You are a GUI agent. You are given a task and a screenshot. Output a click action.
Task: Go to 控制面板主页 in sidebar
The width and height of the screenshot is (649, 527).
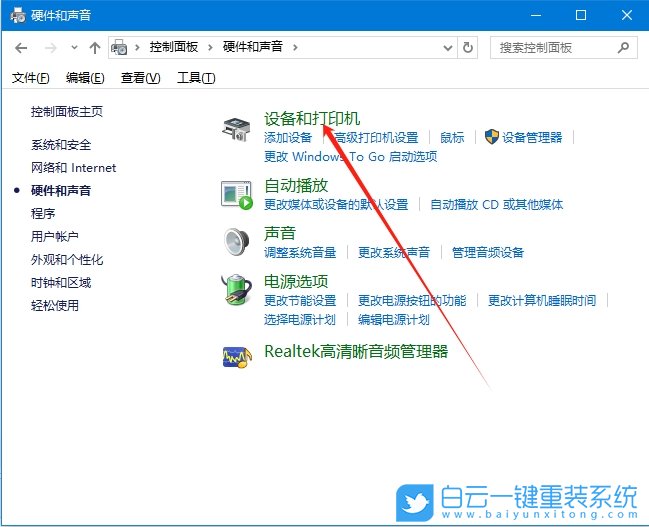67,112
